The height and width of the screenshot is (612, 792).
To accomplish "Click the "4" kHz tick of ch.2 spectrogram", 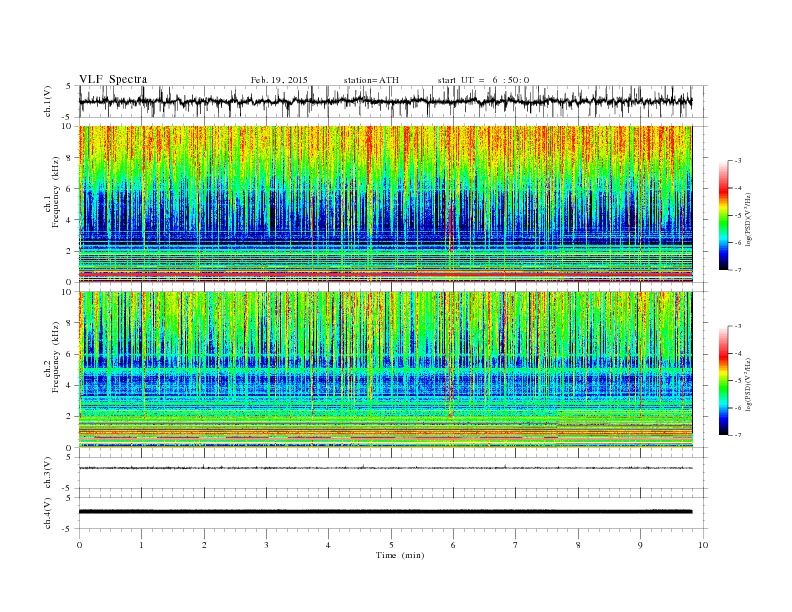I will [x=70, y=385].
